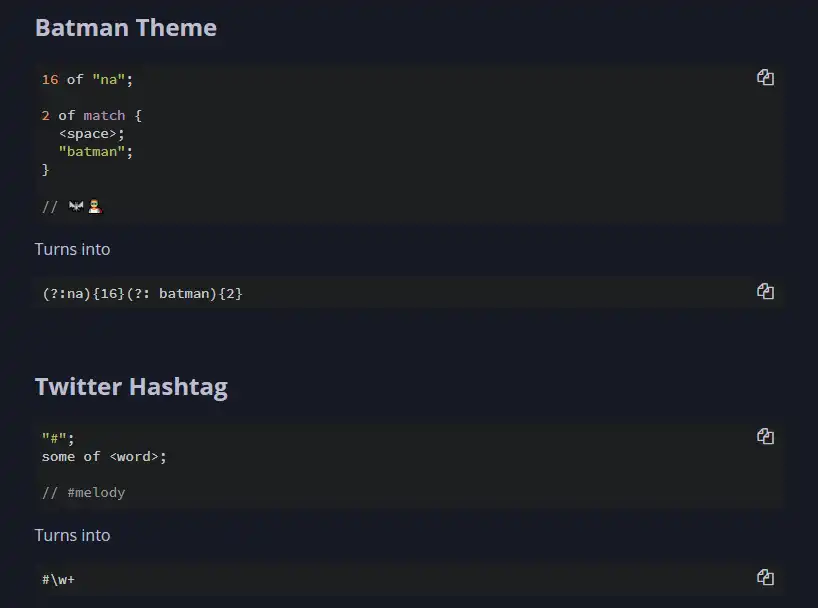Click the <space>; code line
Screen dimensions: 818x608
tap(92, 134)
